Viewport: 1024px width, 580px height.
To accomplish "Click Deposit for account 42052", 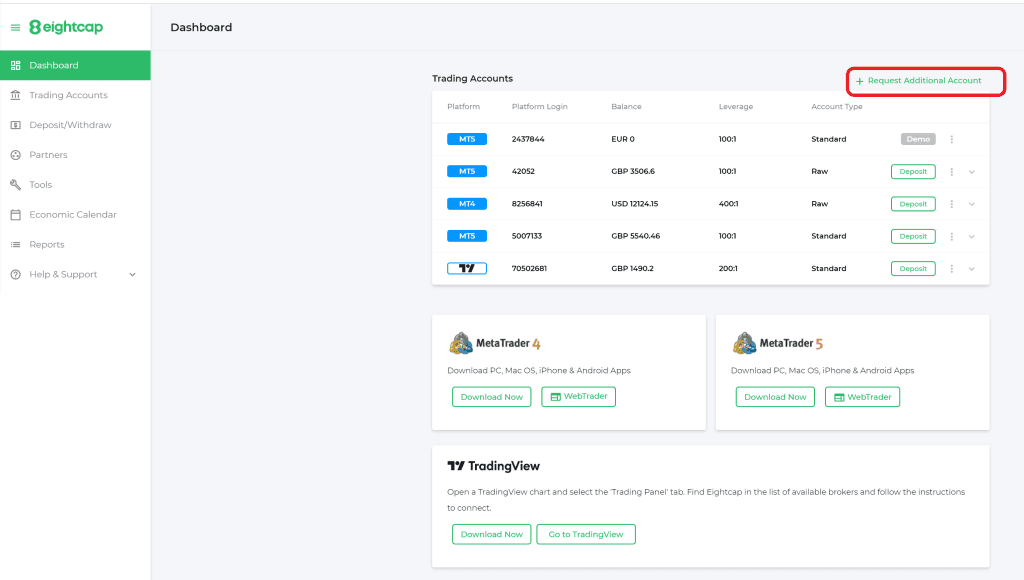I will 913,172.
